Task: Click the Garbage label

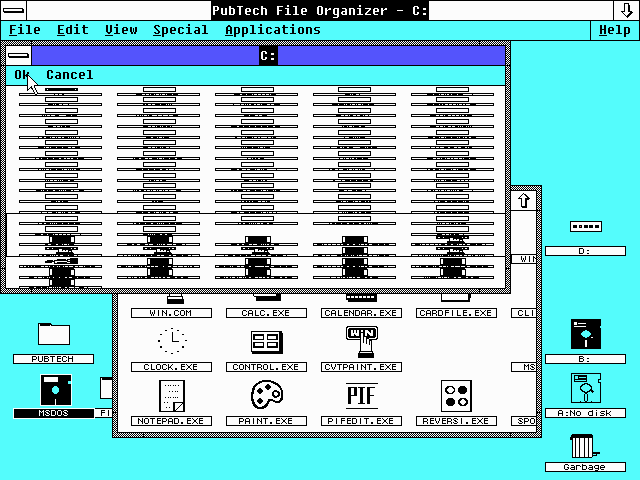Action: 585,467
